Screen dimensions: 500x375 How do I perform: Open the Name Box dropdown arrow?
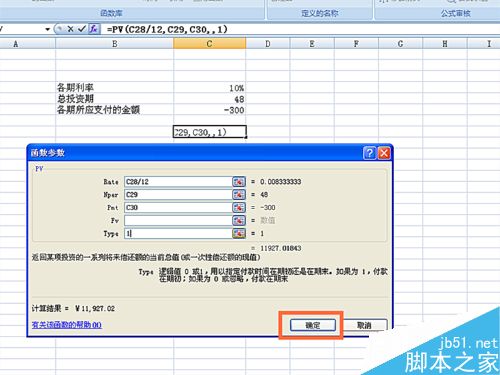pyautogui.click(x=47, y=29)
